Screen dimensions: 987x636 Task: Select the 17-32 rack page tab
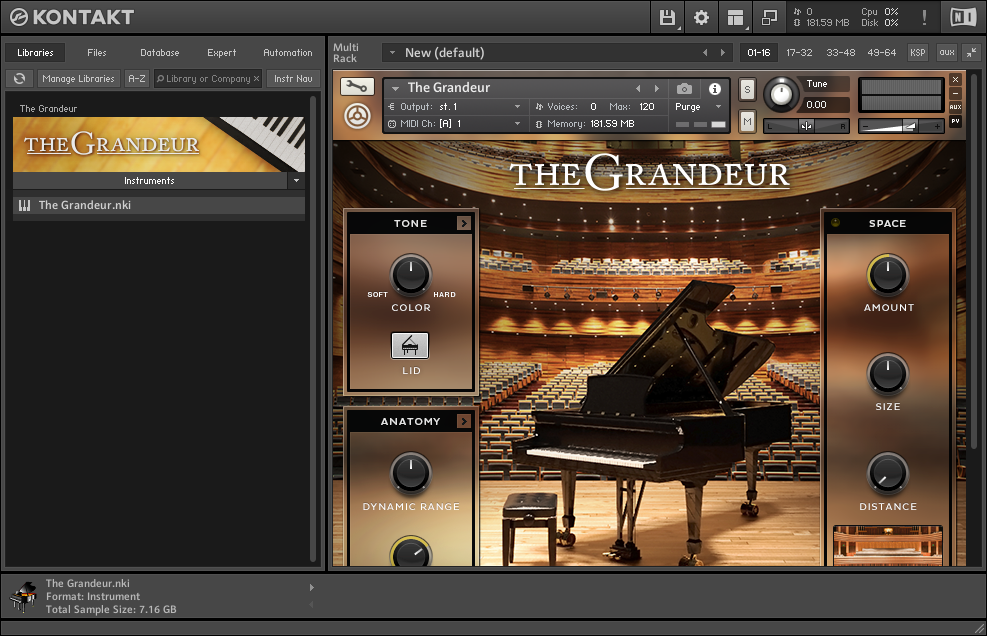pos(799,52)
